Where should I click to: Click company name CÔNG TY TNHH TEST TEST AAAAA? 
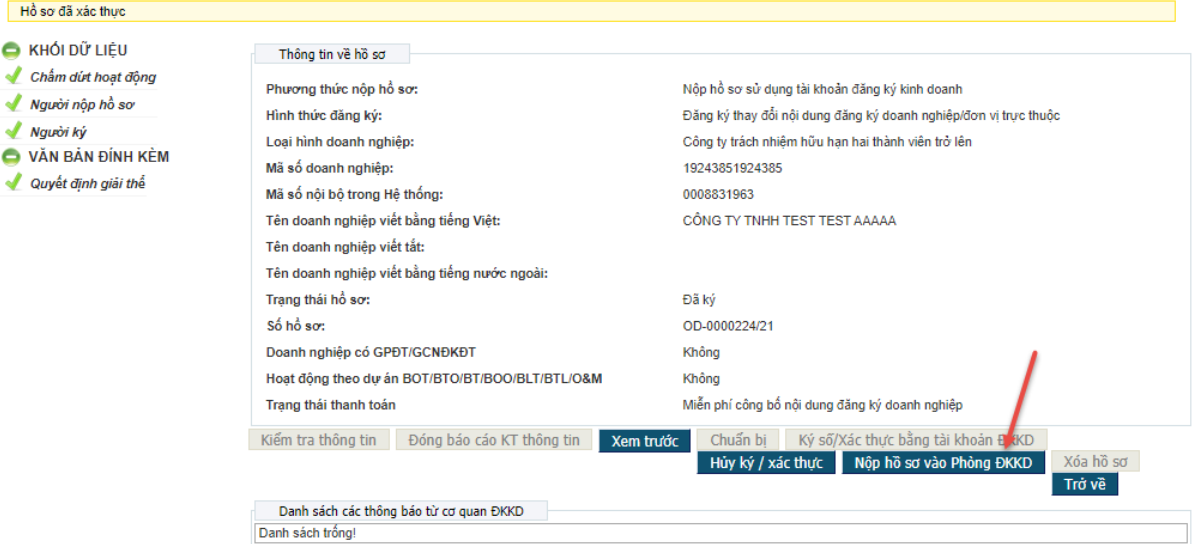tap(790, 221)
